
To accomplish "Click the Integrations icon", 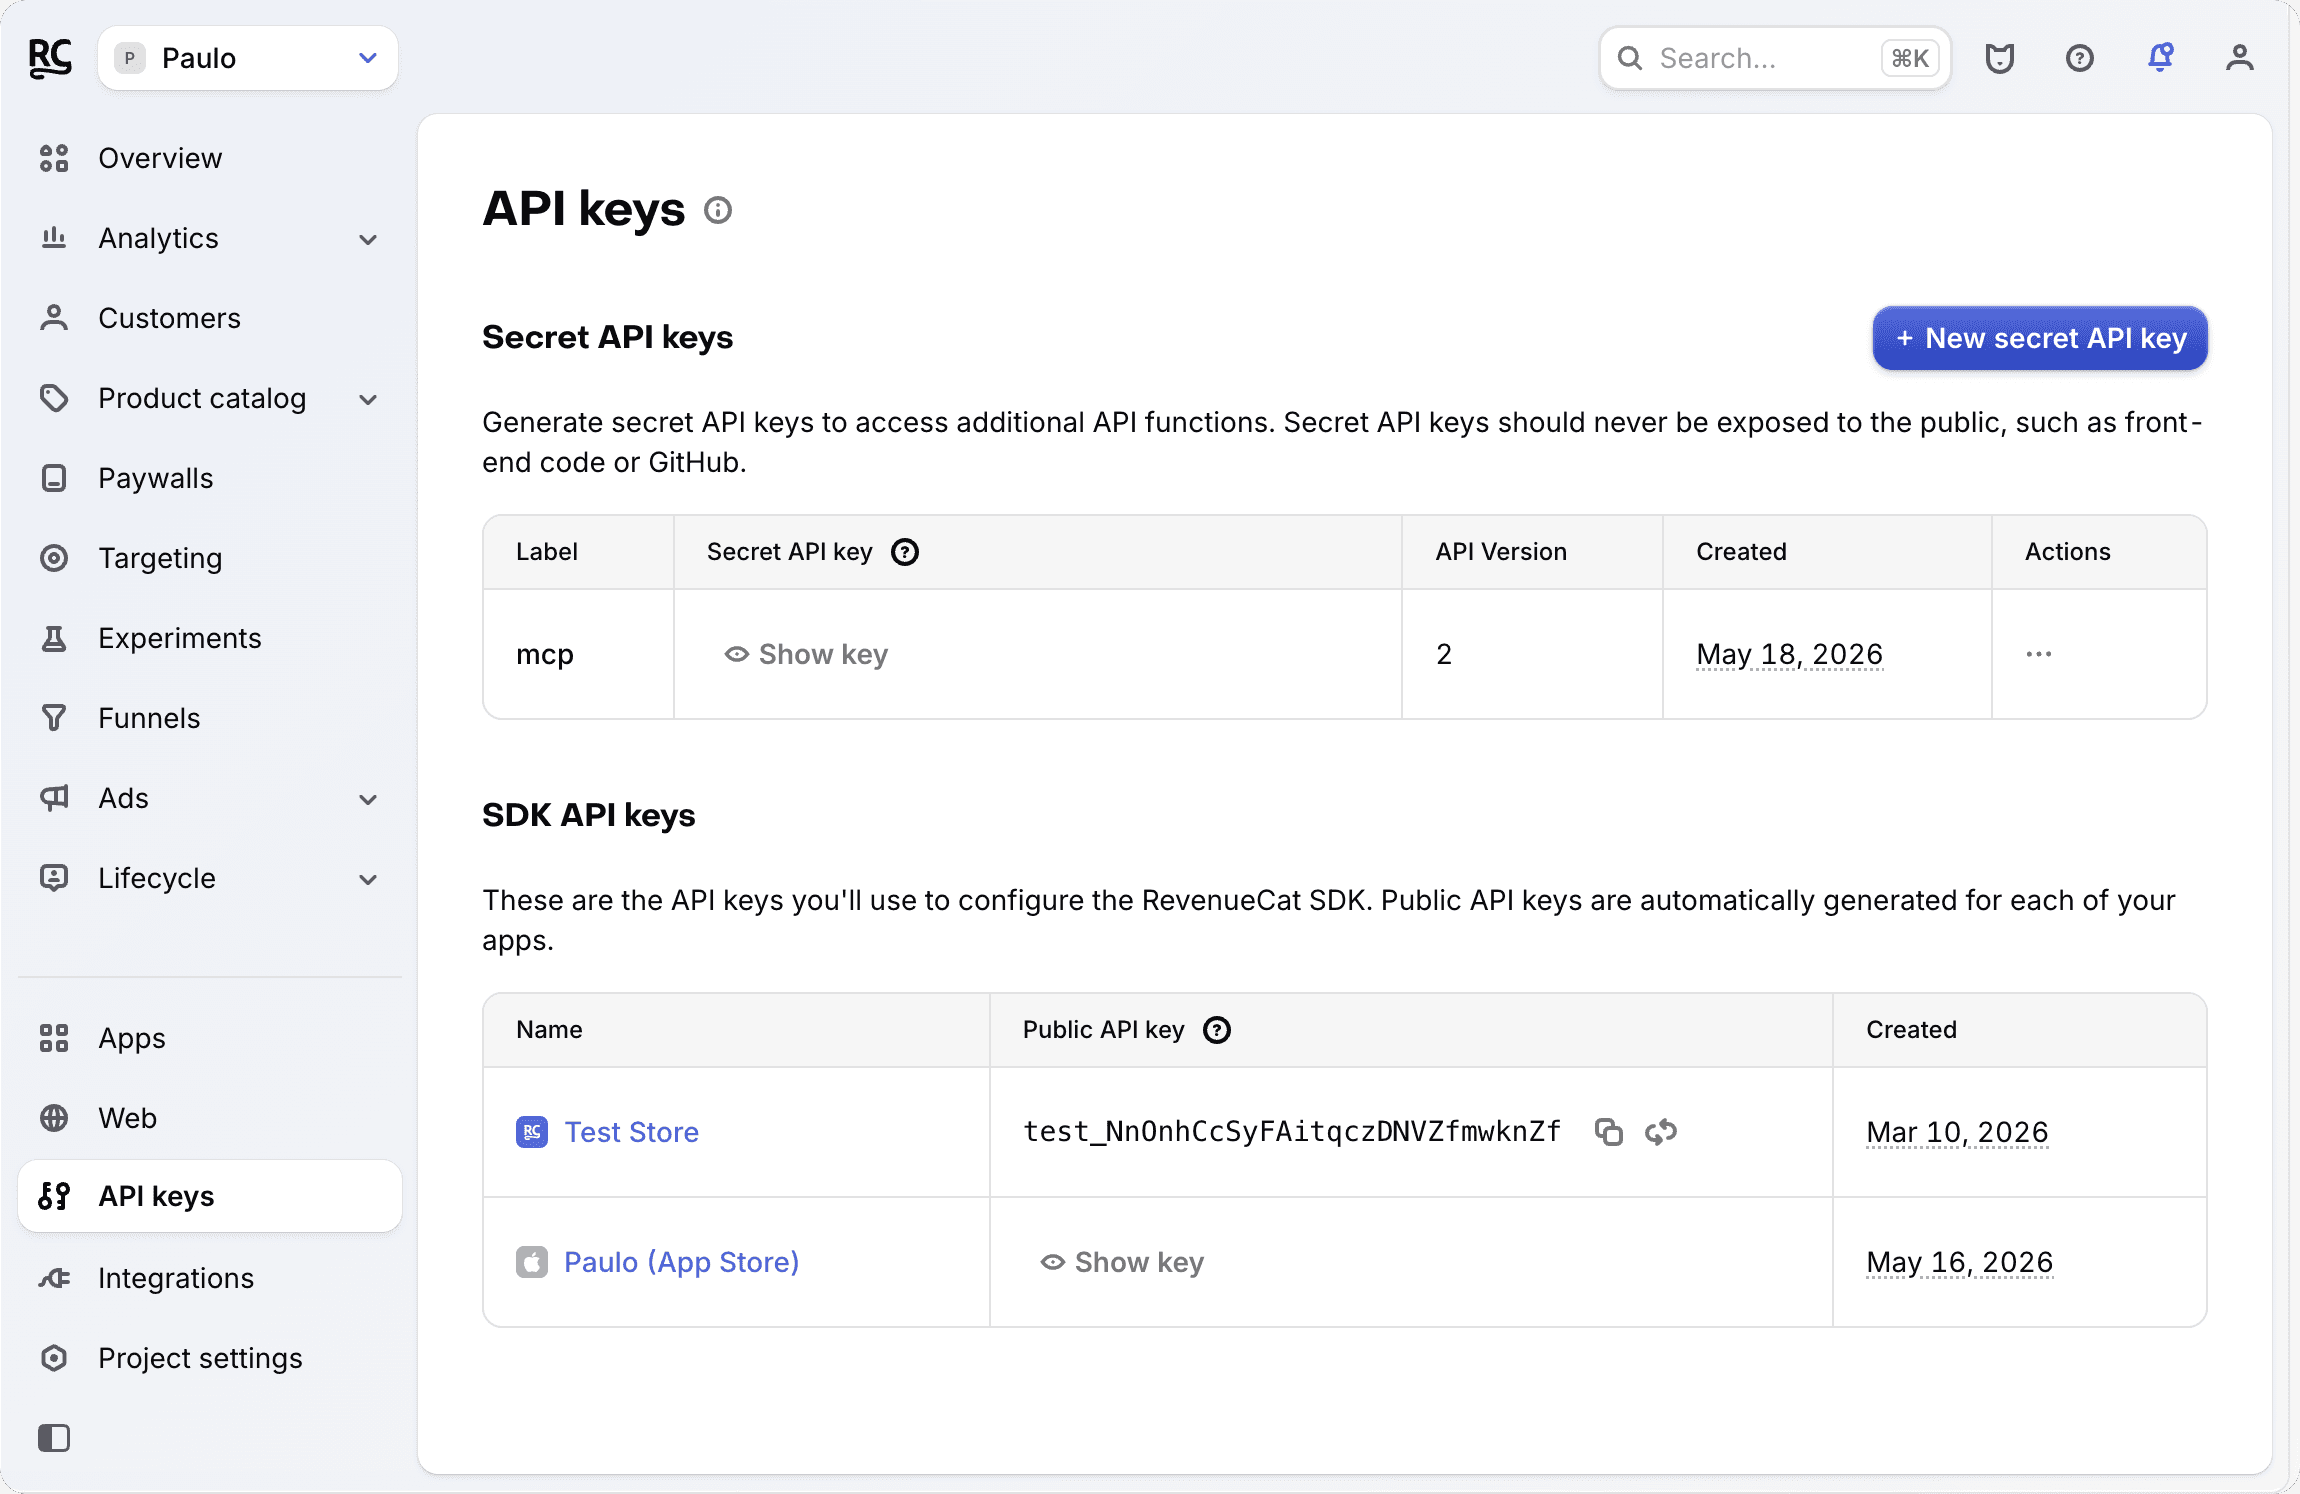I will click(54, 1278).
